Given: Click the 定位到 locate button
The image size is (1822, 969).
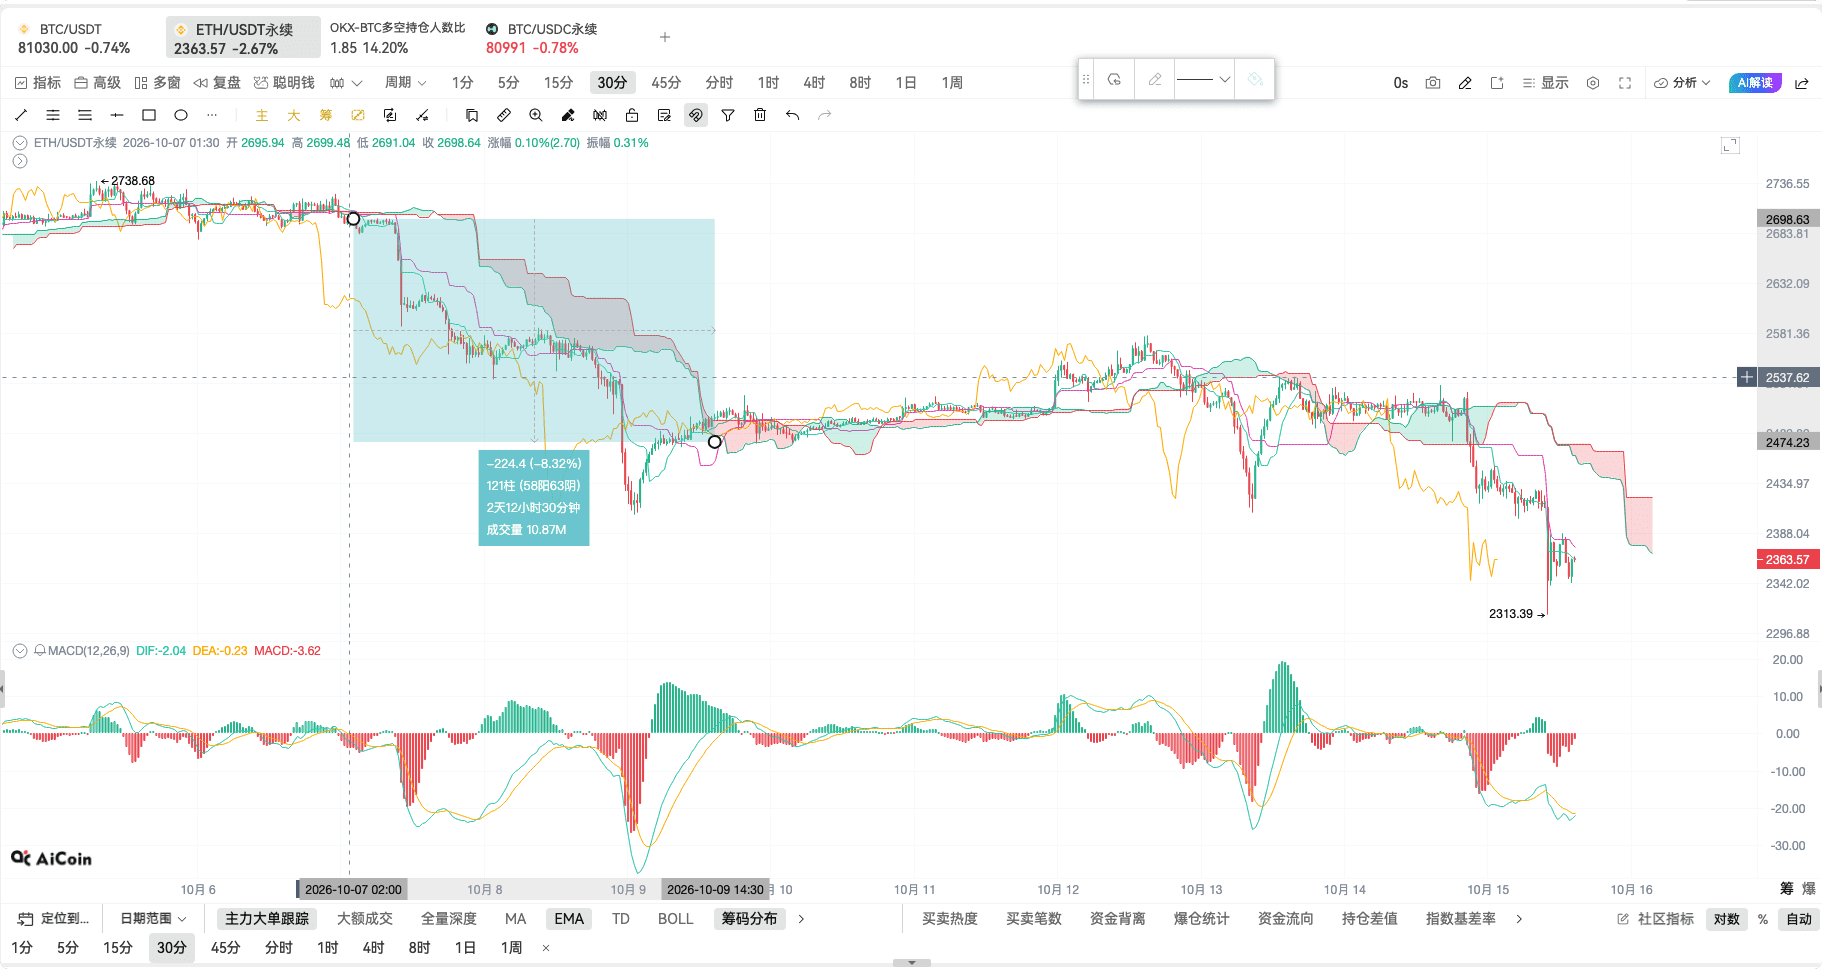Looking at the screenshot, I should click(x=54, y=918).
